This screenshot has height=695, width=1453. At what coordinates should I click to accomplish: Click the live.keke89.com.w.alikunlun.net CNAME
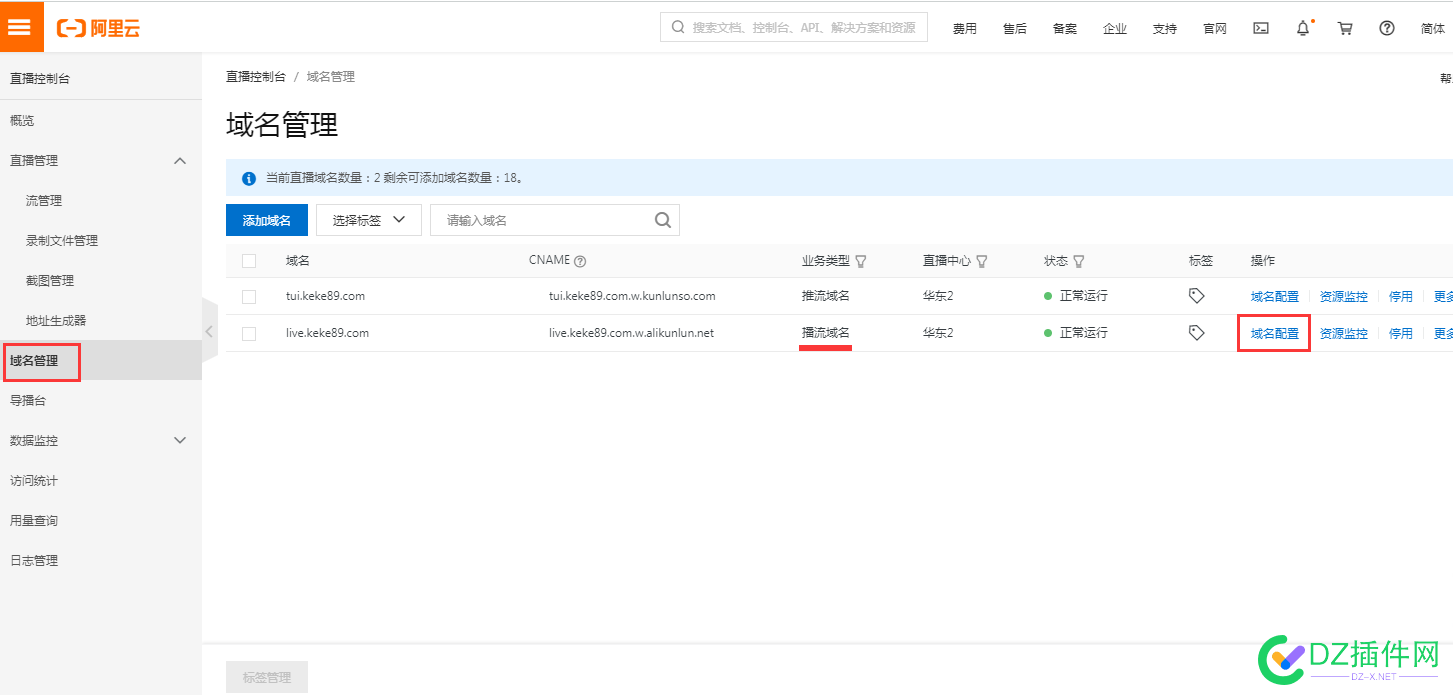[631, 333]
